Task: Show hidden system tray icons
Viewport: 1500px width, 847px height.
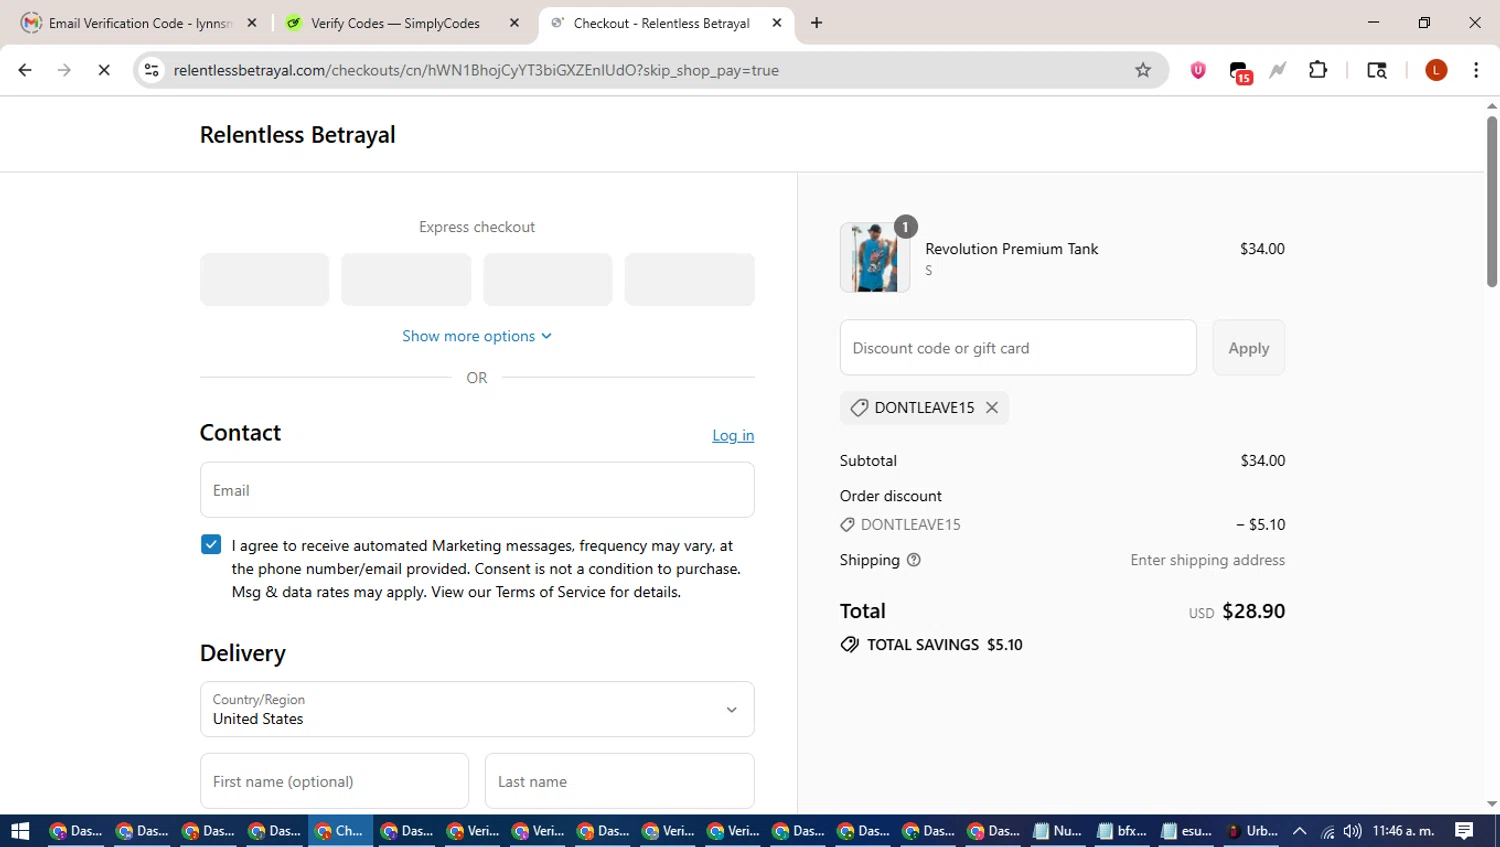Action: tap(1300, 831)
